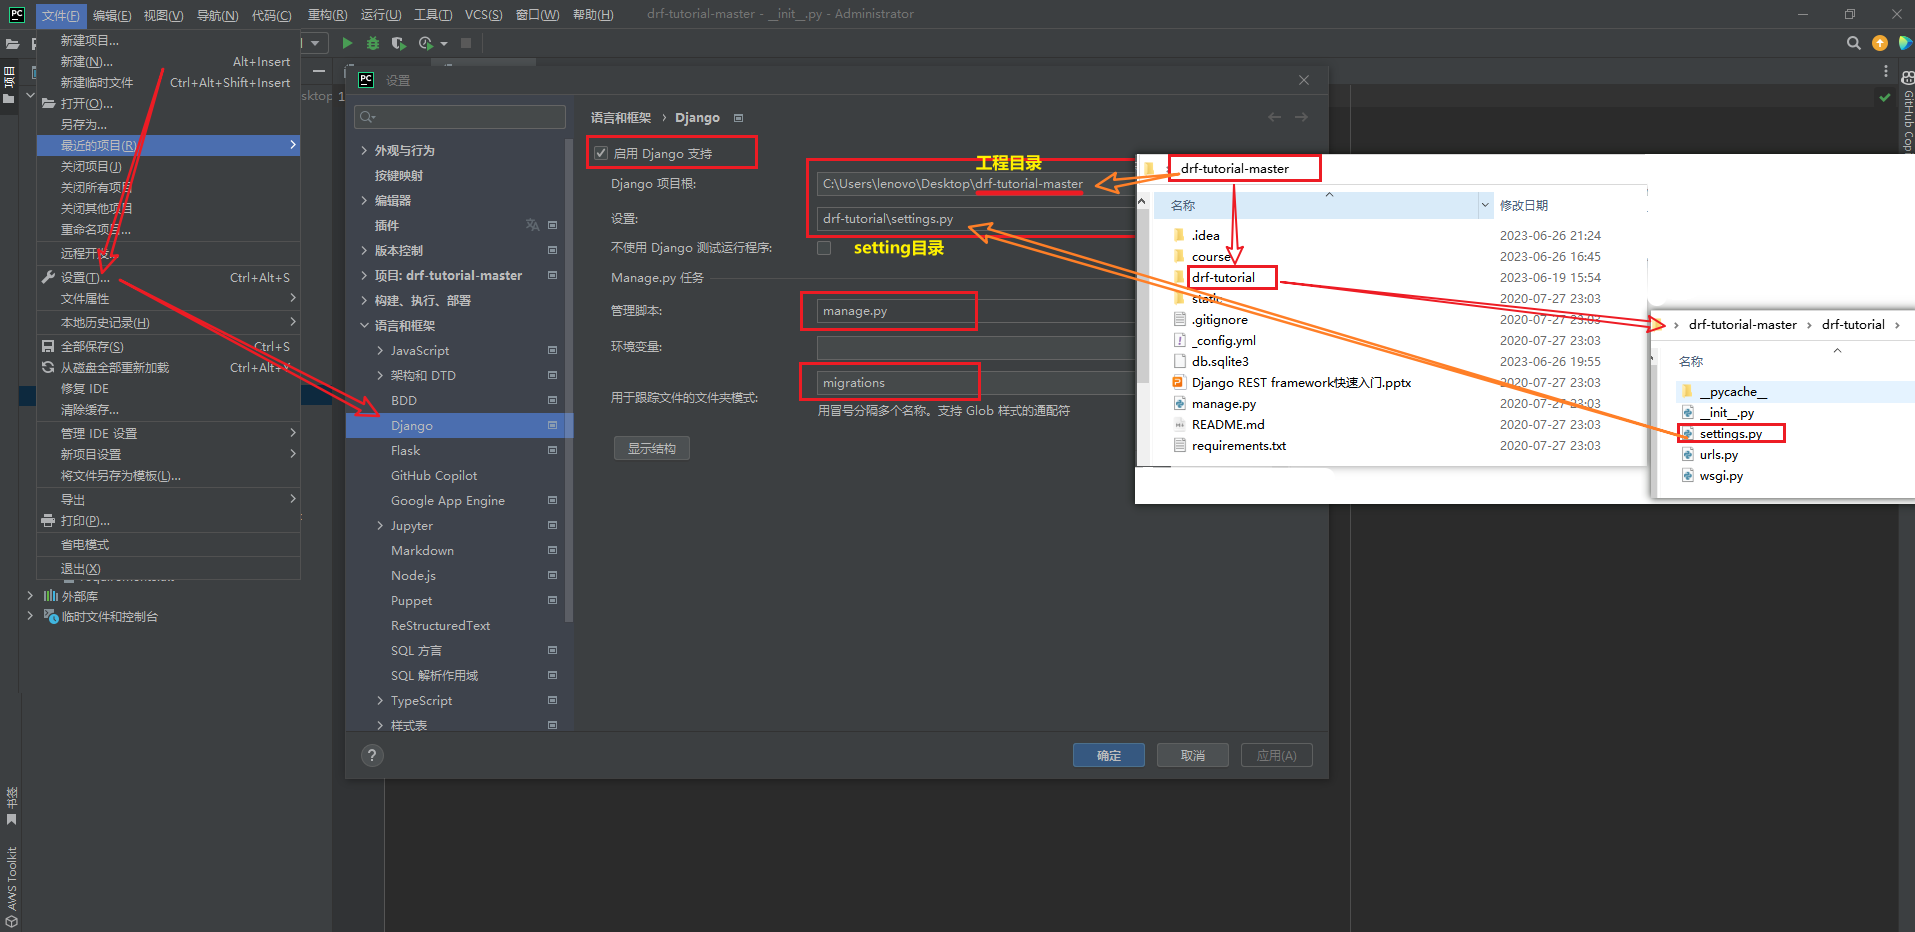The height and width of the screenshot is (932, 1915).
Task: Expand the Jupyter settings node
Action: [x=380, y=525]
